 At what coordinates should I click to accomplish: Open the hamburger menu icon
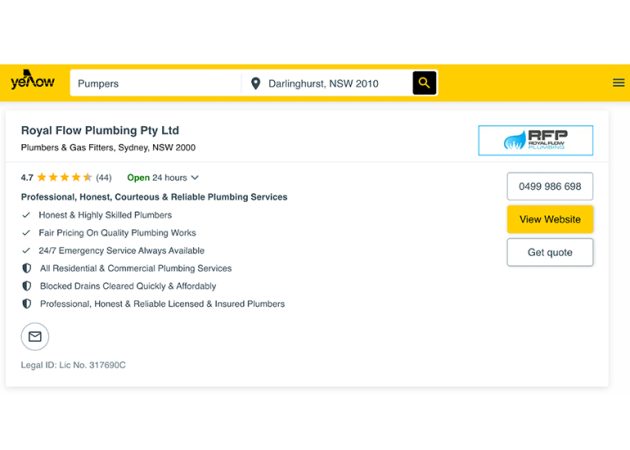click(x=618, y=83)
